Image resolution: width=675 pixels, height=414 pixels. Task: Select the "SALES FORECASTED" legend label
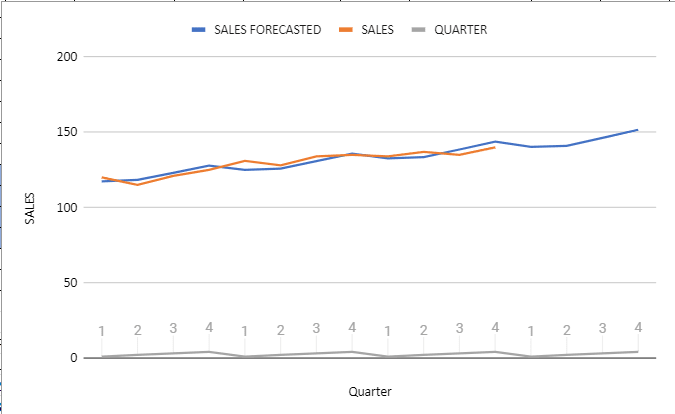pos(267,31)
